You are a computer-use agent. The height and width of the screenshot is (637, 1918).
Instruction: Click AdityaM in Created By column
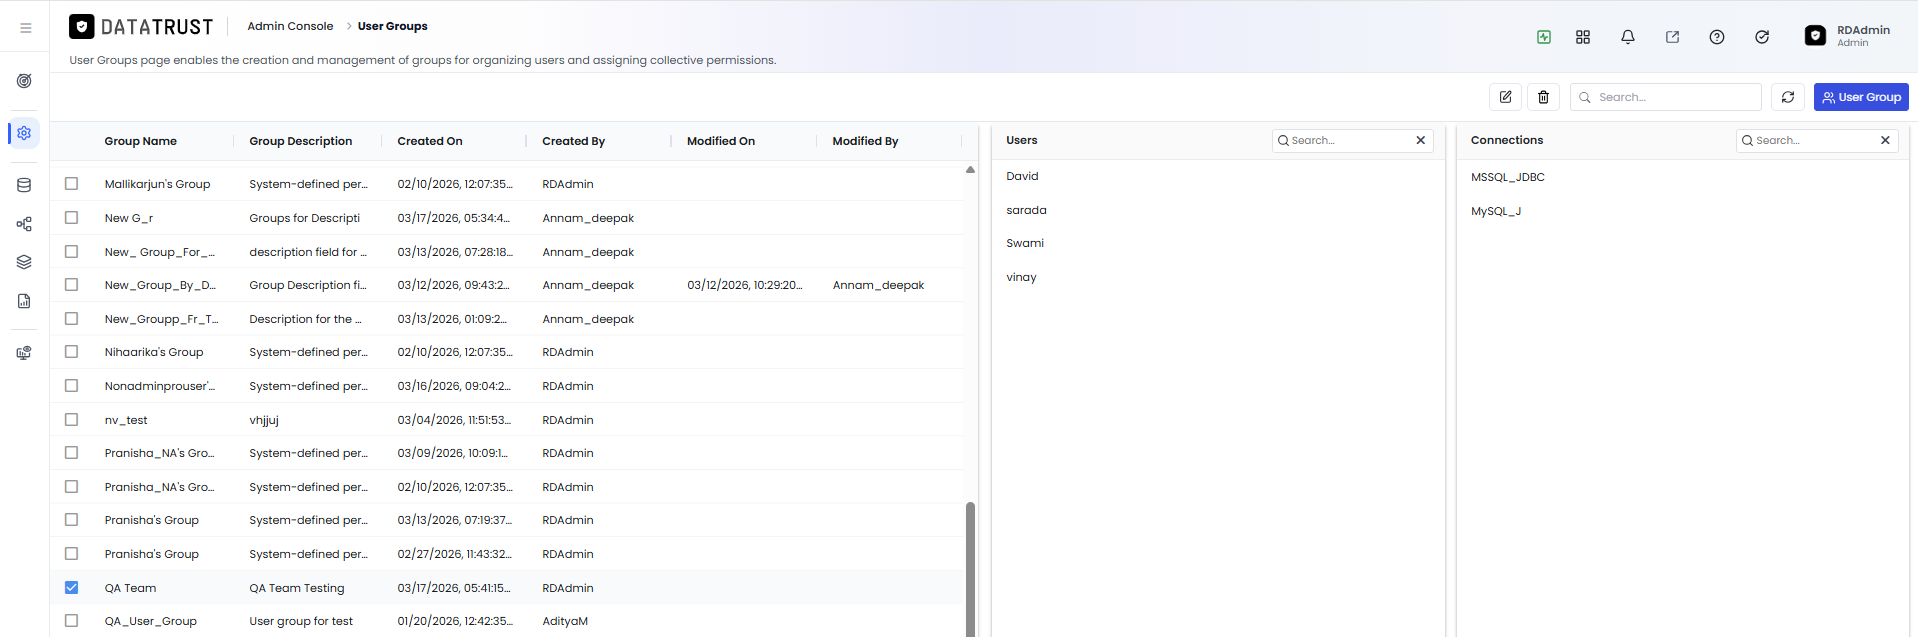[565, 621]
